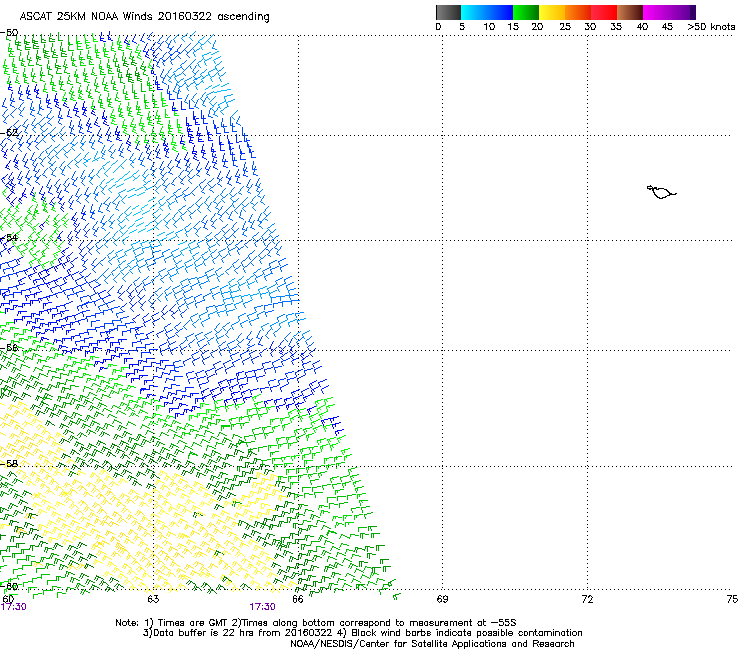Click the longitude label 75
The width and height of the screenshot is (740, 650).
(732, 599)
